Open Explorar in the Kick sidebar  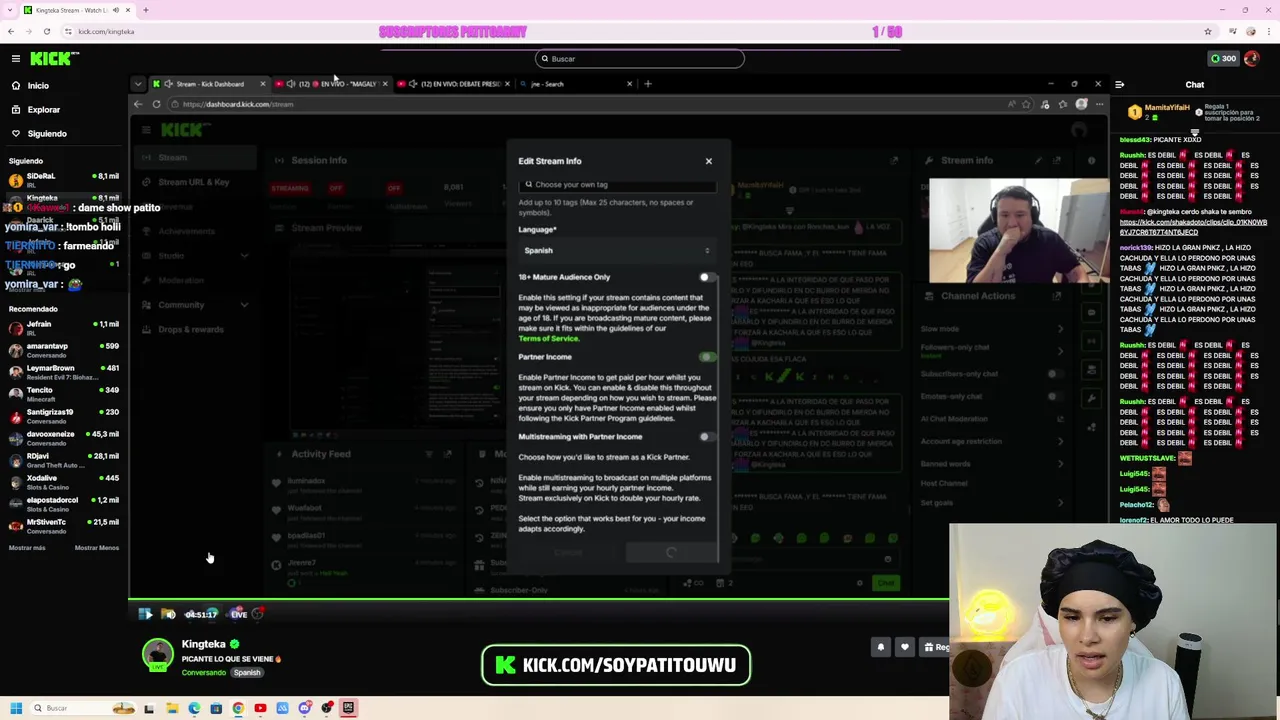43,110
